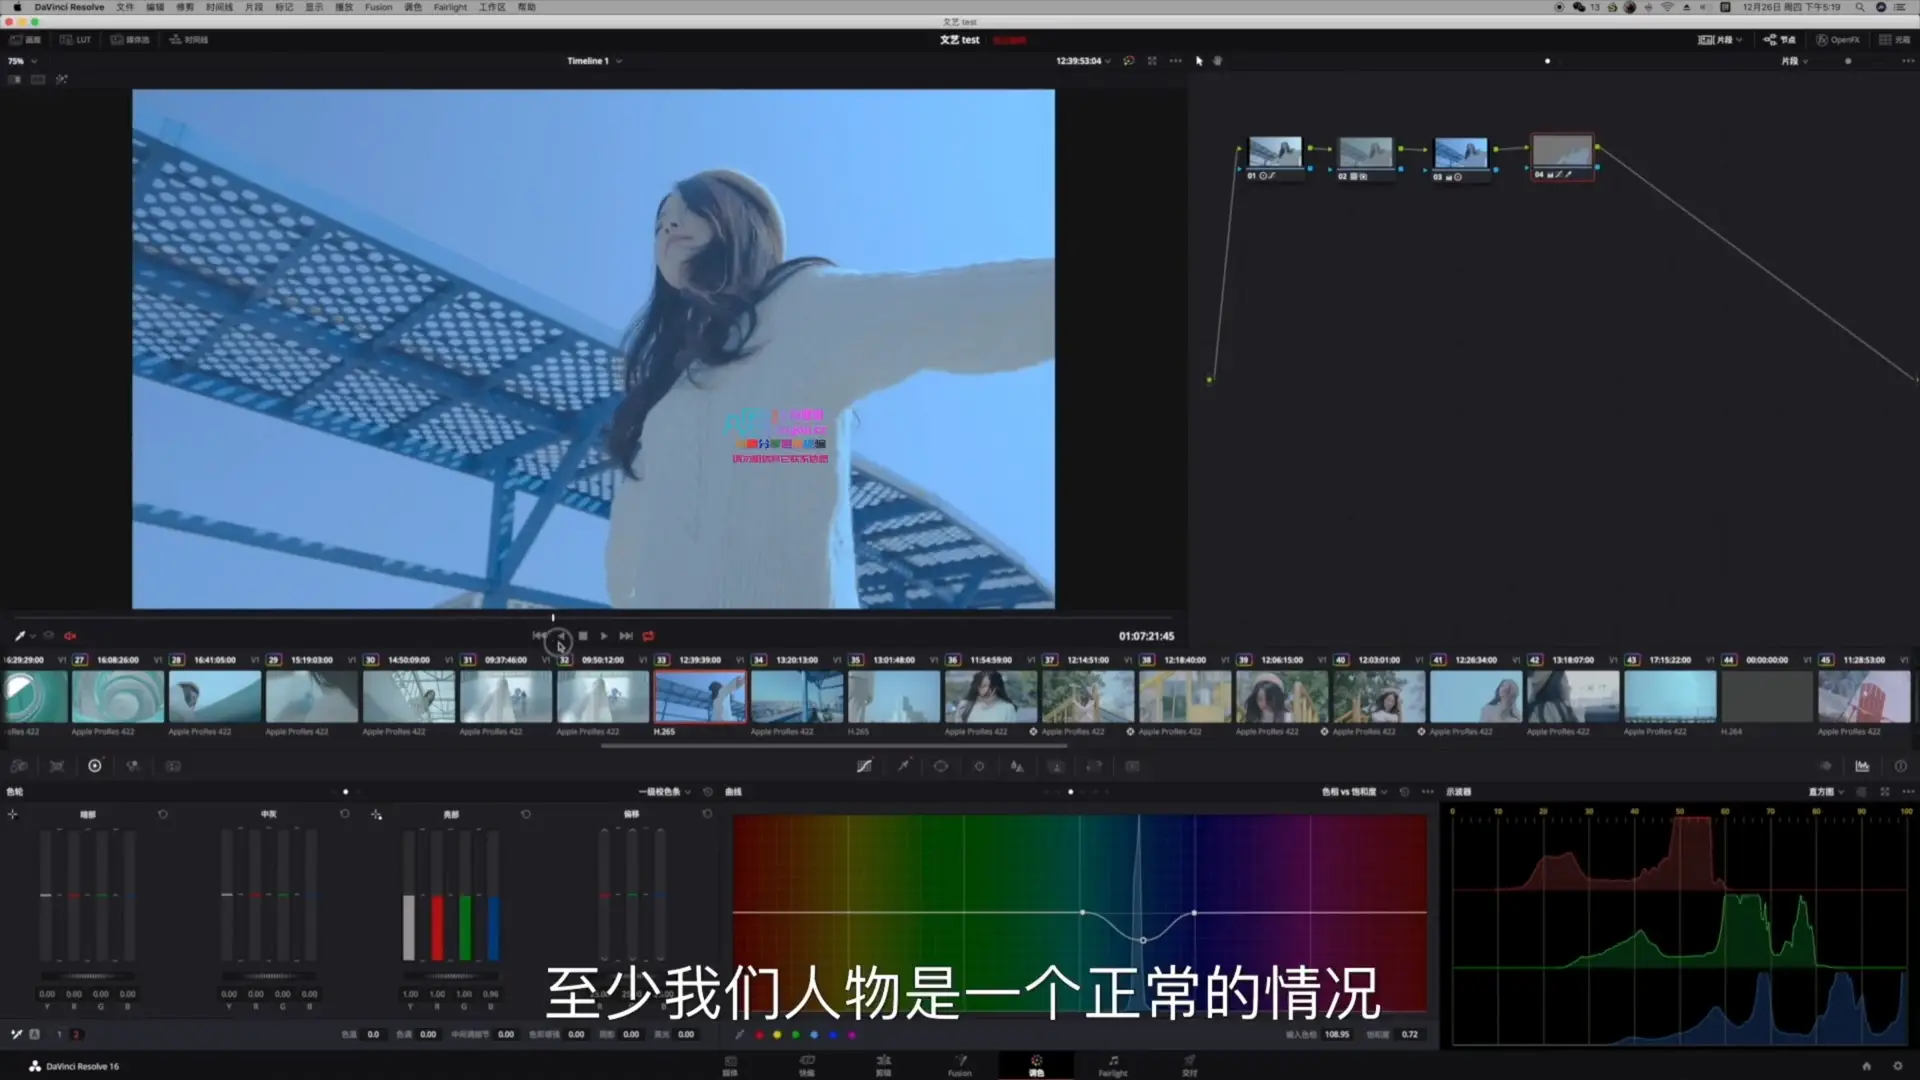Pick the yellow hue preset dot
Screen dimensions: 1920x1080
pos(777,1035)
